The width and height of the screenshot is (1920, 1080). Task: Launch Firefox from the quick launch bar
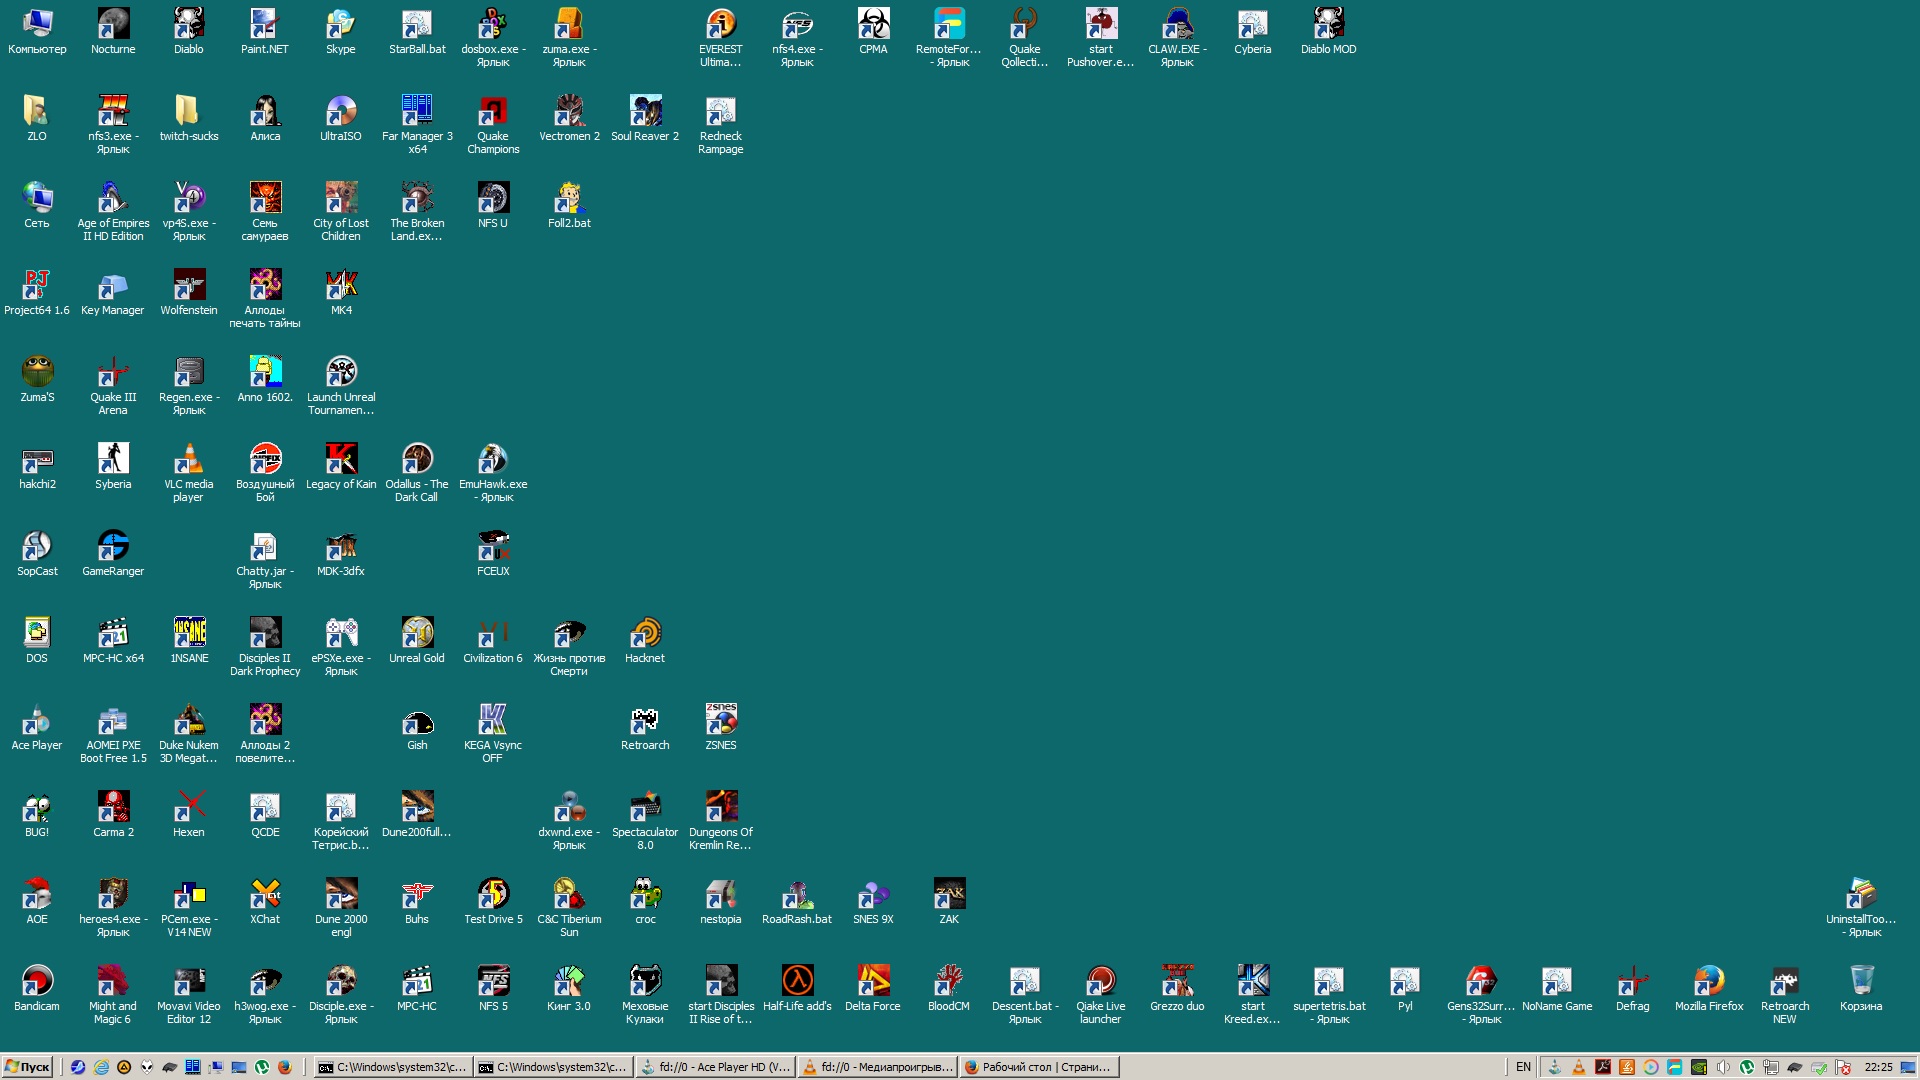(284, 1067)
